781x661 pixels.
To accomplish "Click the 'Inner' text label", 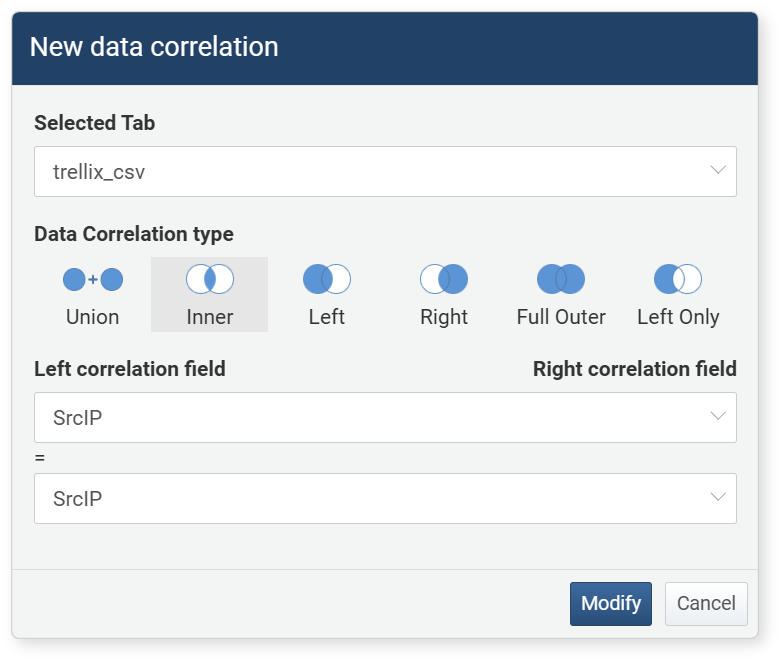I will click(x=210, y=317).
